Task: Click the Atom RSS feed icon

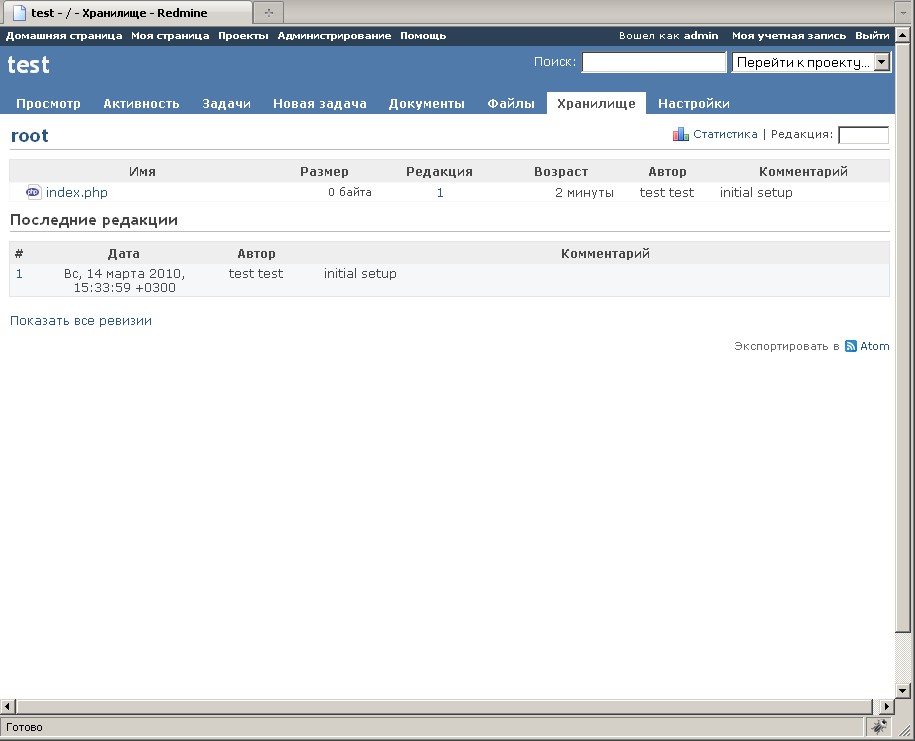Action: click(x=851, y=346)
